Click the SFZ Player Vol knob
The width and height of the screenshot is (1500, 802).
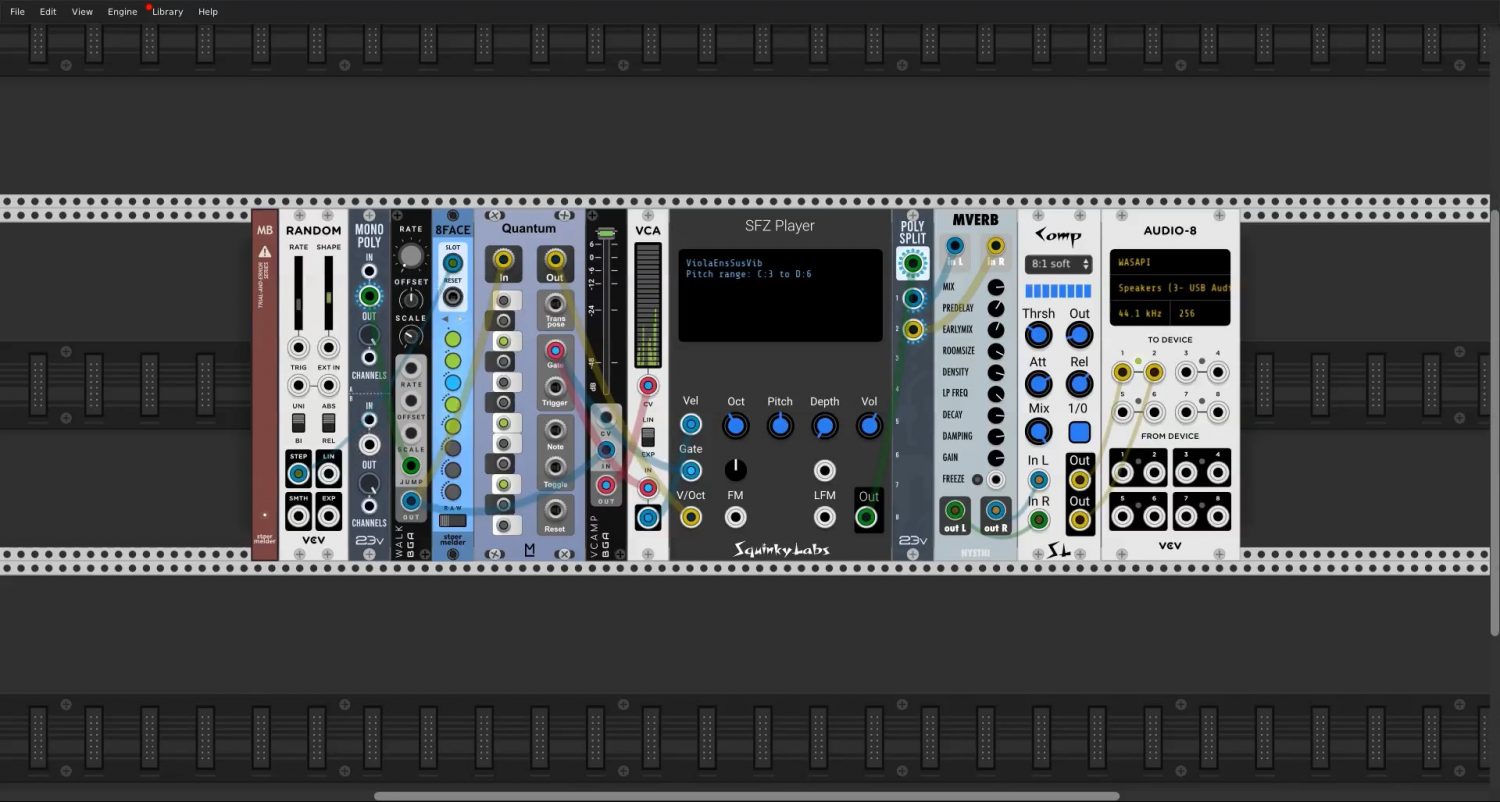tap(869, 426)
